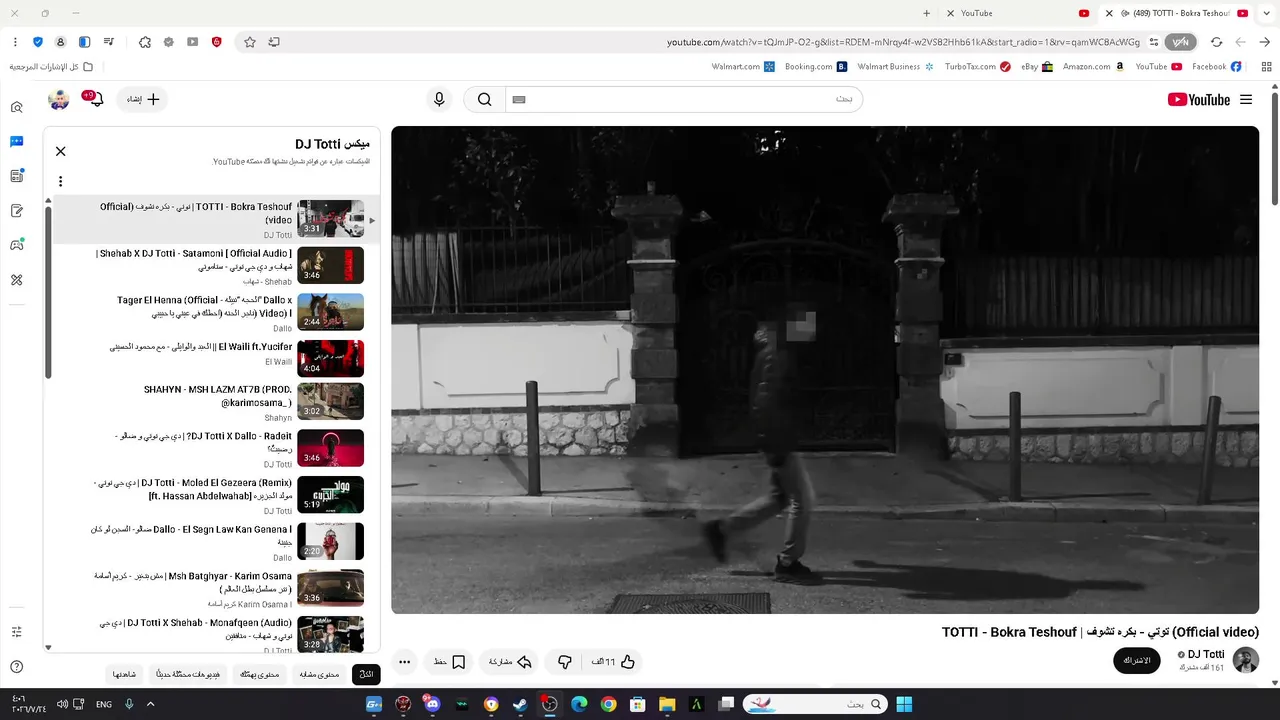Reload the page in the browser toolbar
Screen dimensions: 1280x720
[1216, 42]
